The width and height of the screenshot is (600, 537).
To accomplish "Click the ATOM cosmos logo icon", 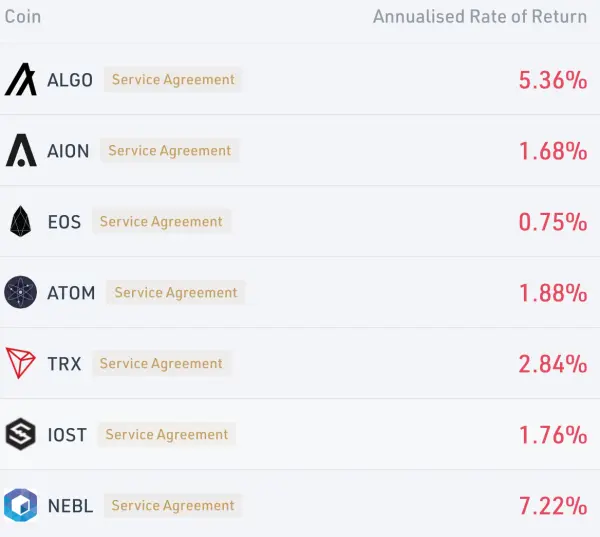I will click(x=21, y=292).
